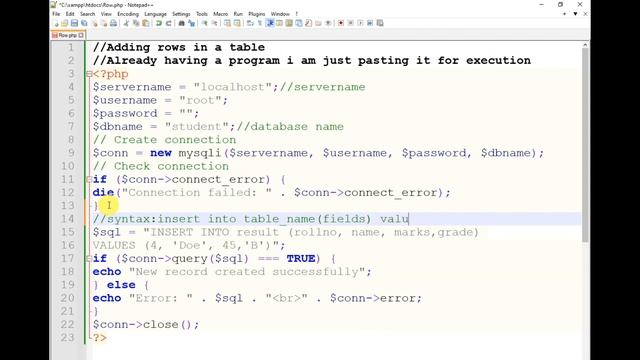Close the Row.php tab with its close button
The height and width of the screenshot is (360, 640).
[81, 36]
